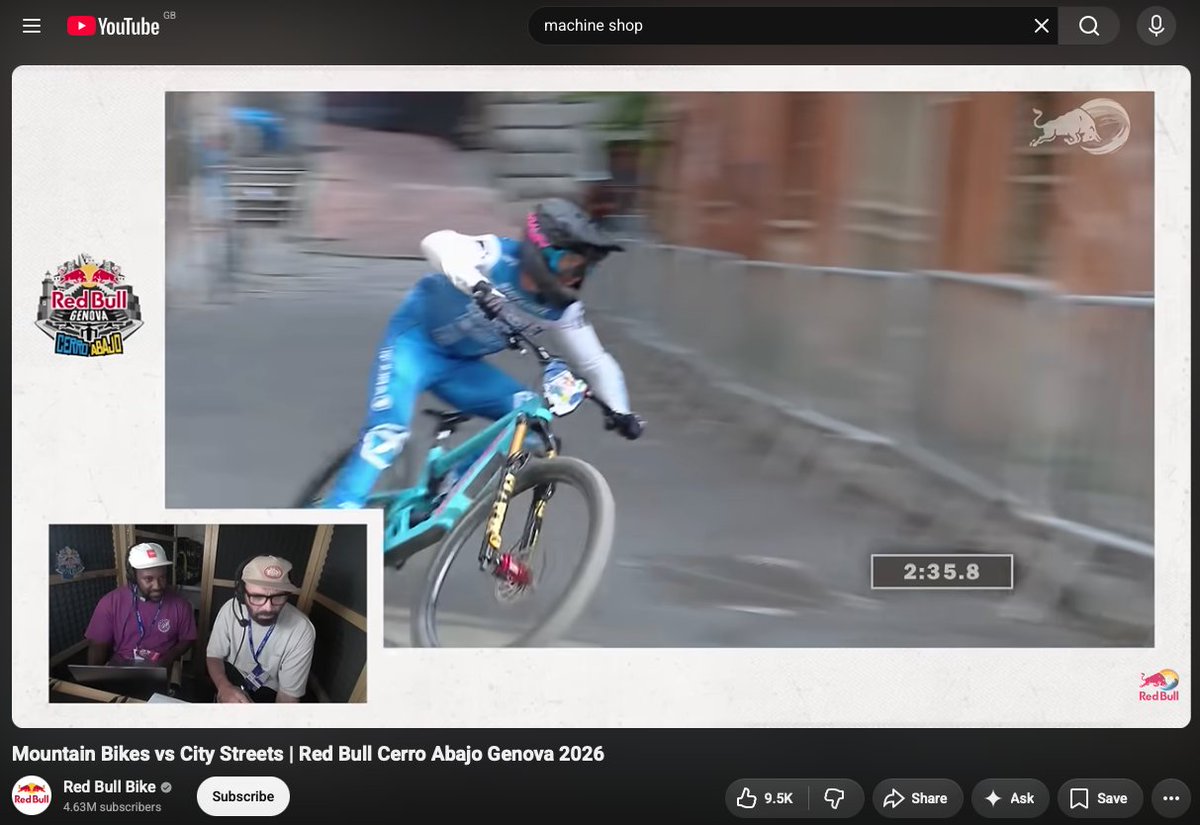Open the hamburger guide menu
Viewport: 1200px width, 825px height.
[32, 26]
